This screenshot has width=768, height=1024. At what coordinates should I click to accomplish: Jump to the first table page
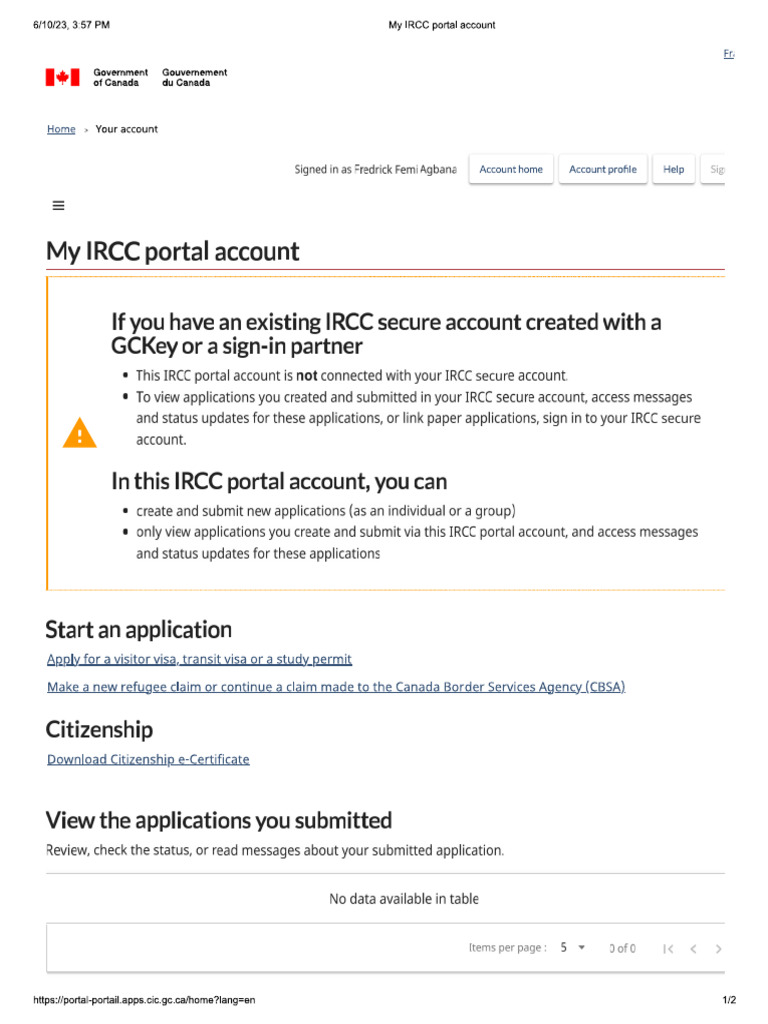click(x=668, y=948)
